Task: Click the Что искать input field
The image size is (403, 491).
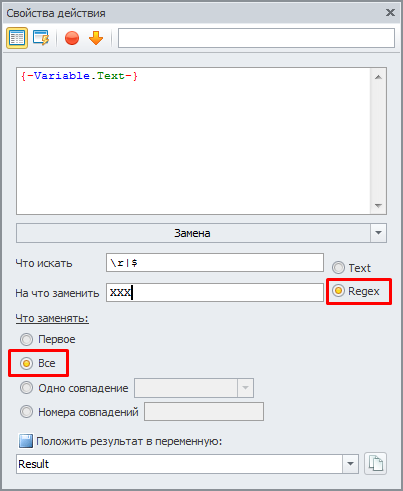Action: click(215, 263)
